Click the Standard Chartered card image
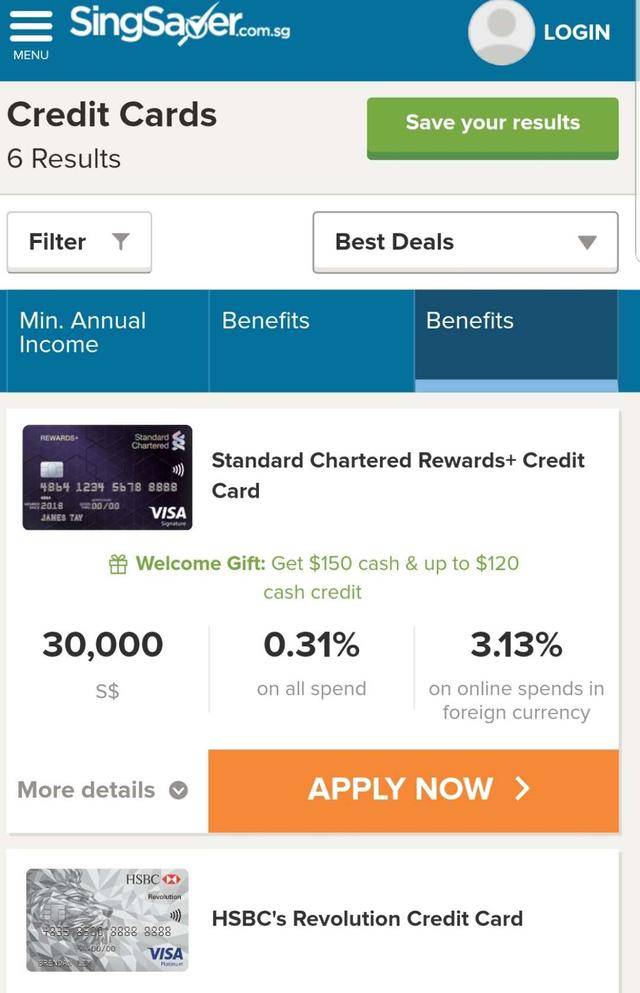640x993 pixels. (x=107, y=477)
